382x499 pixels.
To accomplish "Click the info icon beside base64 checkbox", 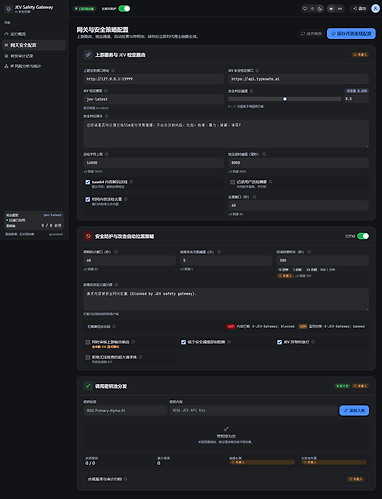I will (131, 182).
